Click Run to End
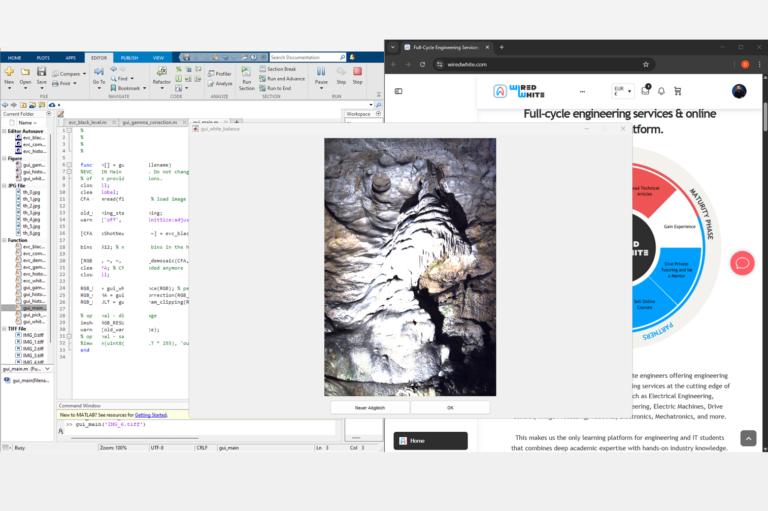 tap(275, 88)
